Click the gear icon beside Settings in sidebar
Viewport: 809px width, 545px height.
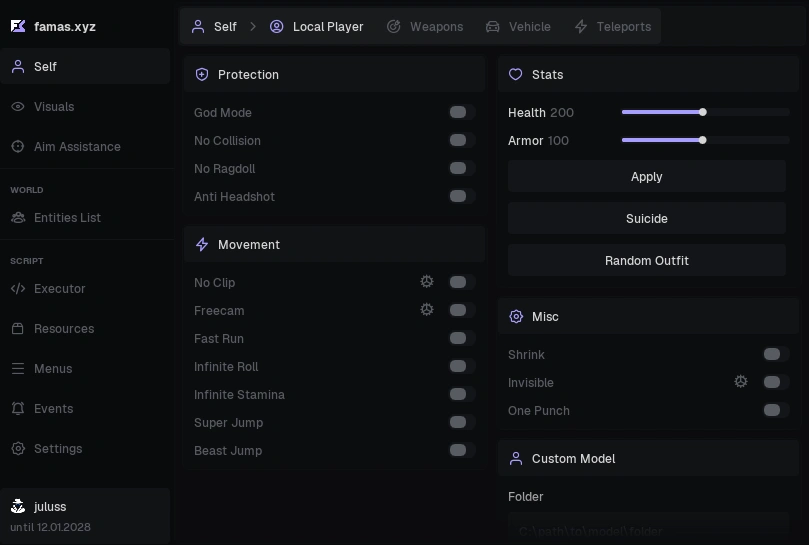[18, 448]
